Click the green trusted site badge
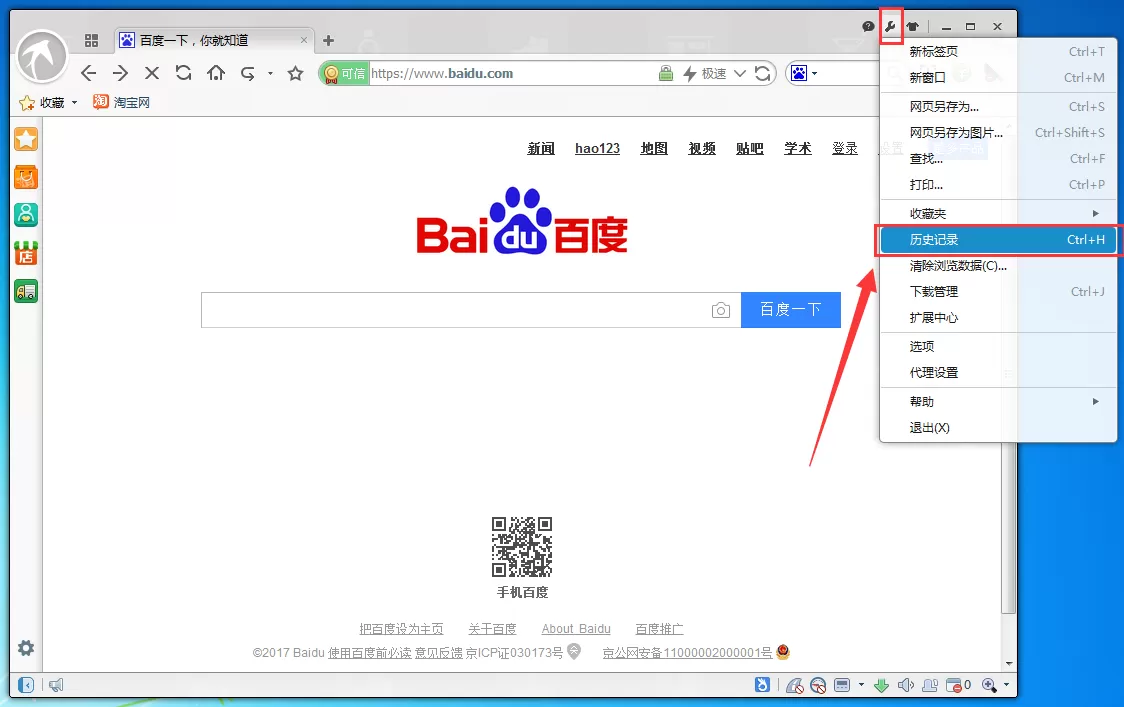The width and height of the screenshot is (1124, 707). point(345,73)
